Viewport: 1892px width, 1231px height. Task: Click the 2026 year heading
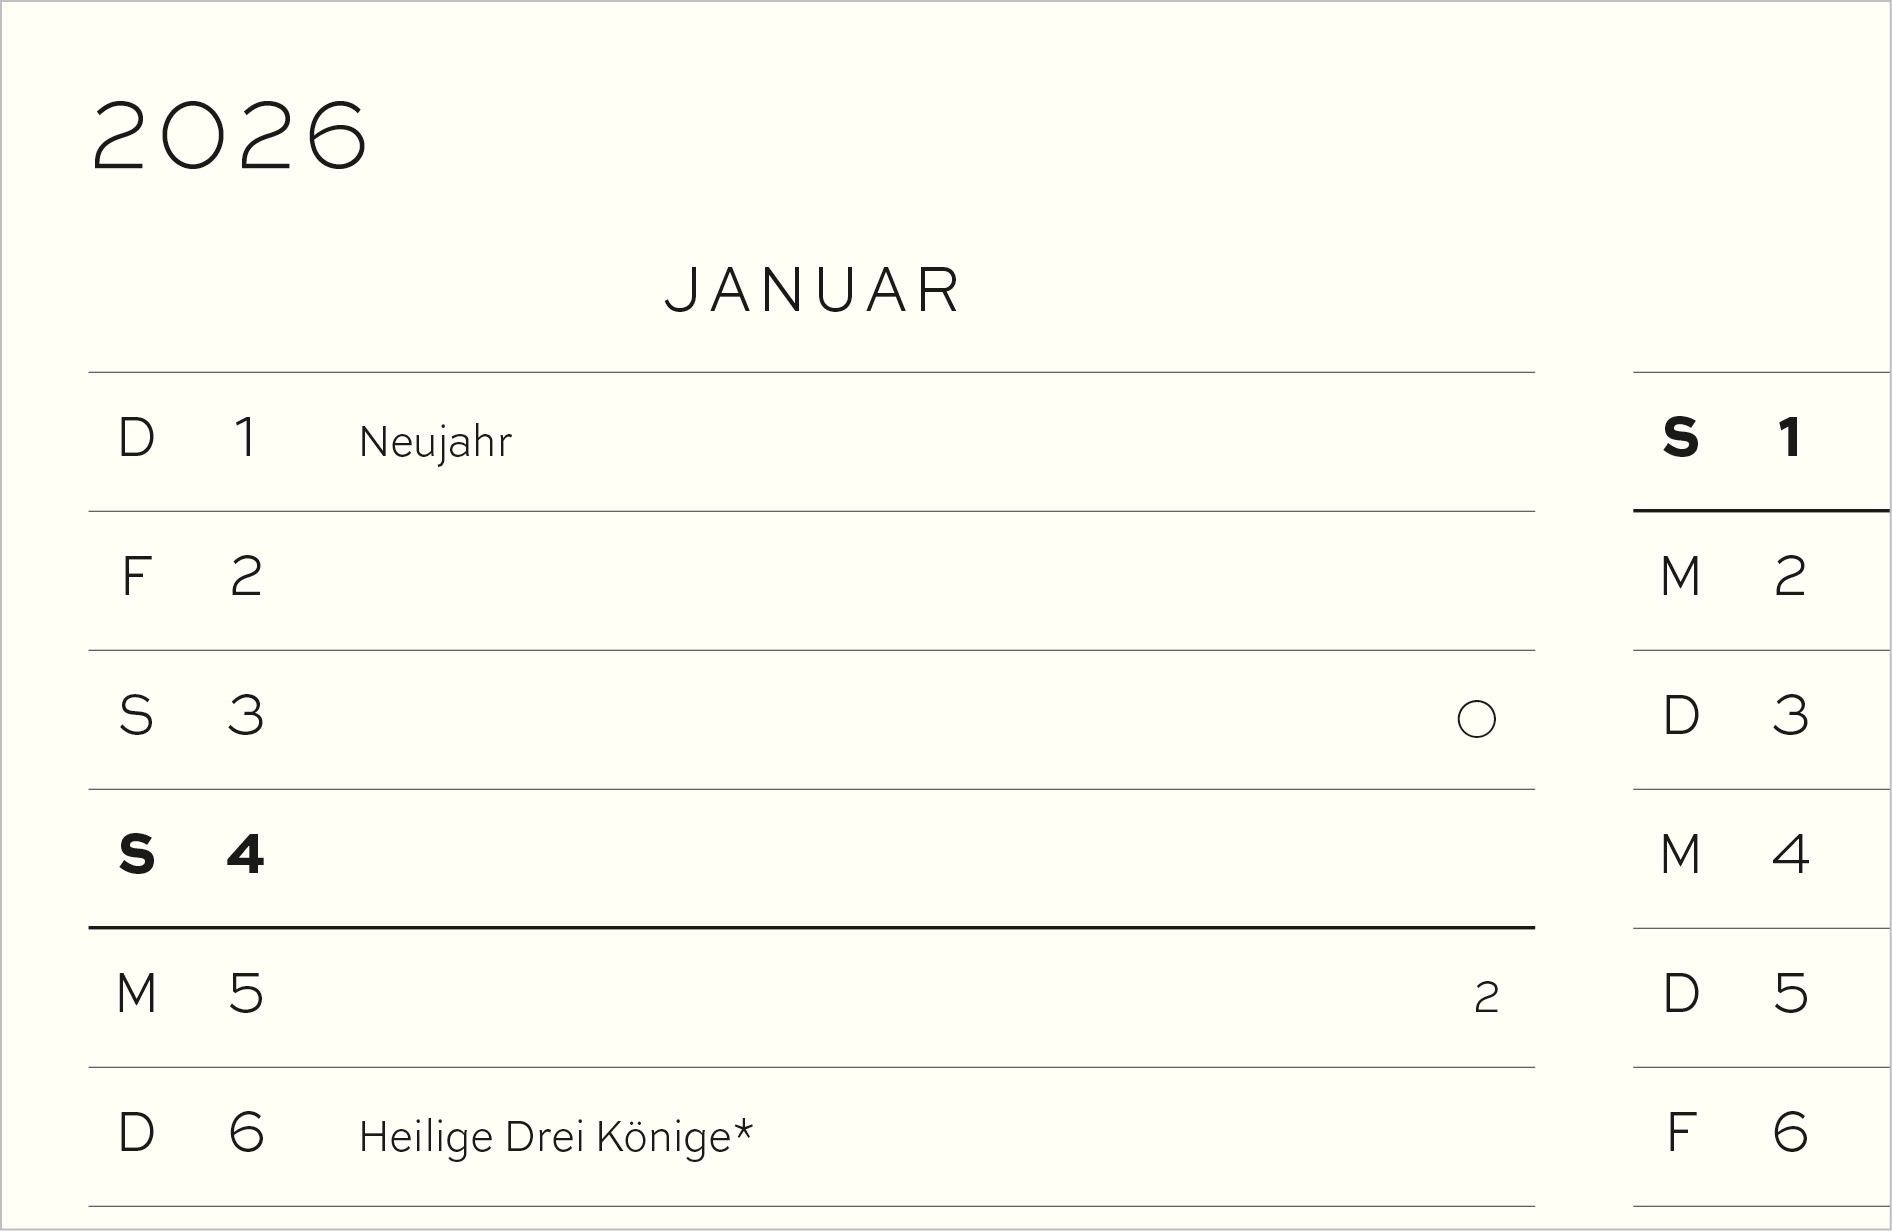click(230, 136)
